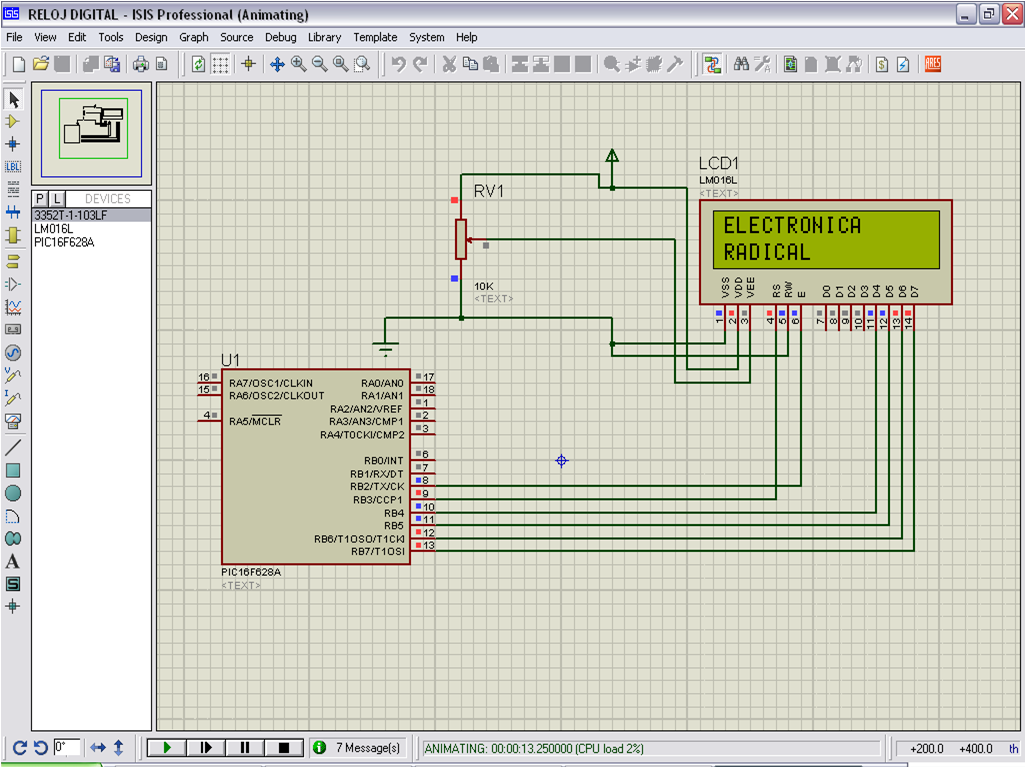Click the New Design file icon
Viewport: 1026px width, 768px height.
19,64
